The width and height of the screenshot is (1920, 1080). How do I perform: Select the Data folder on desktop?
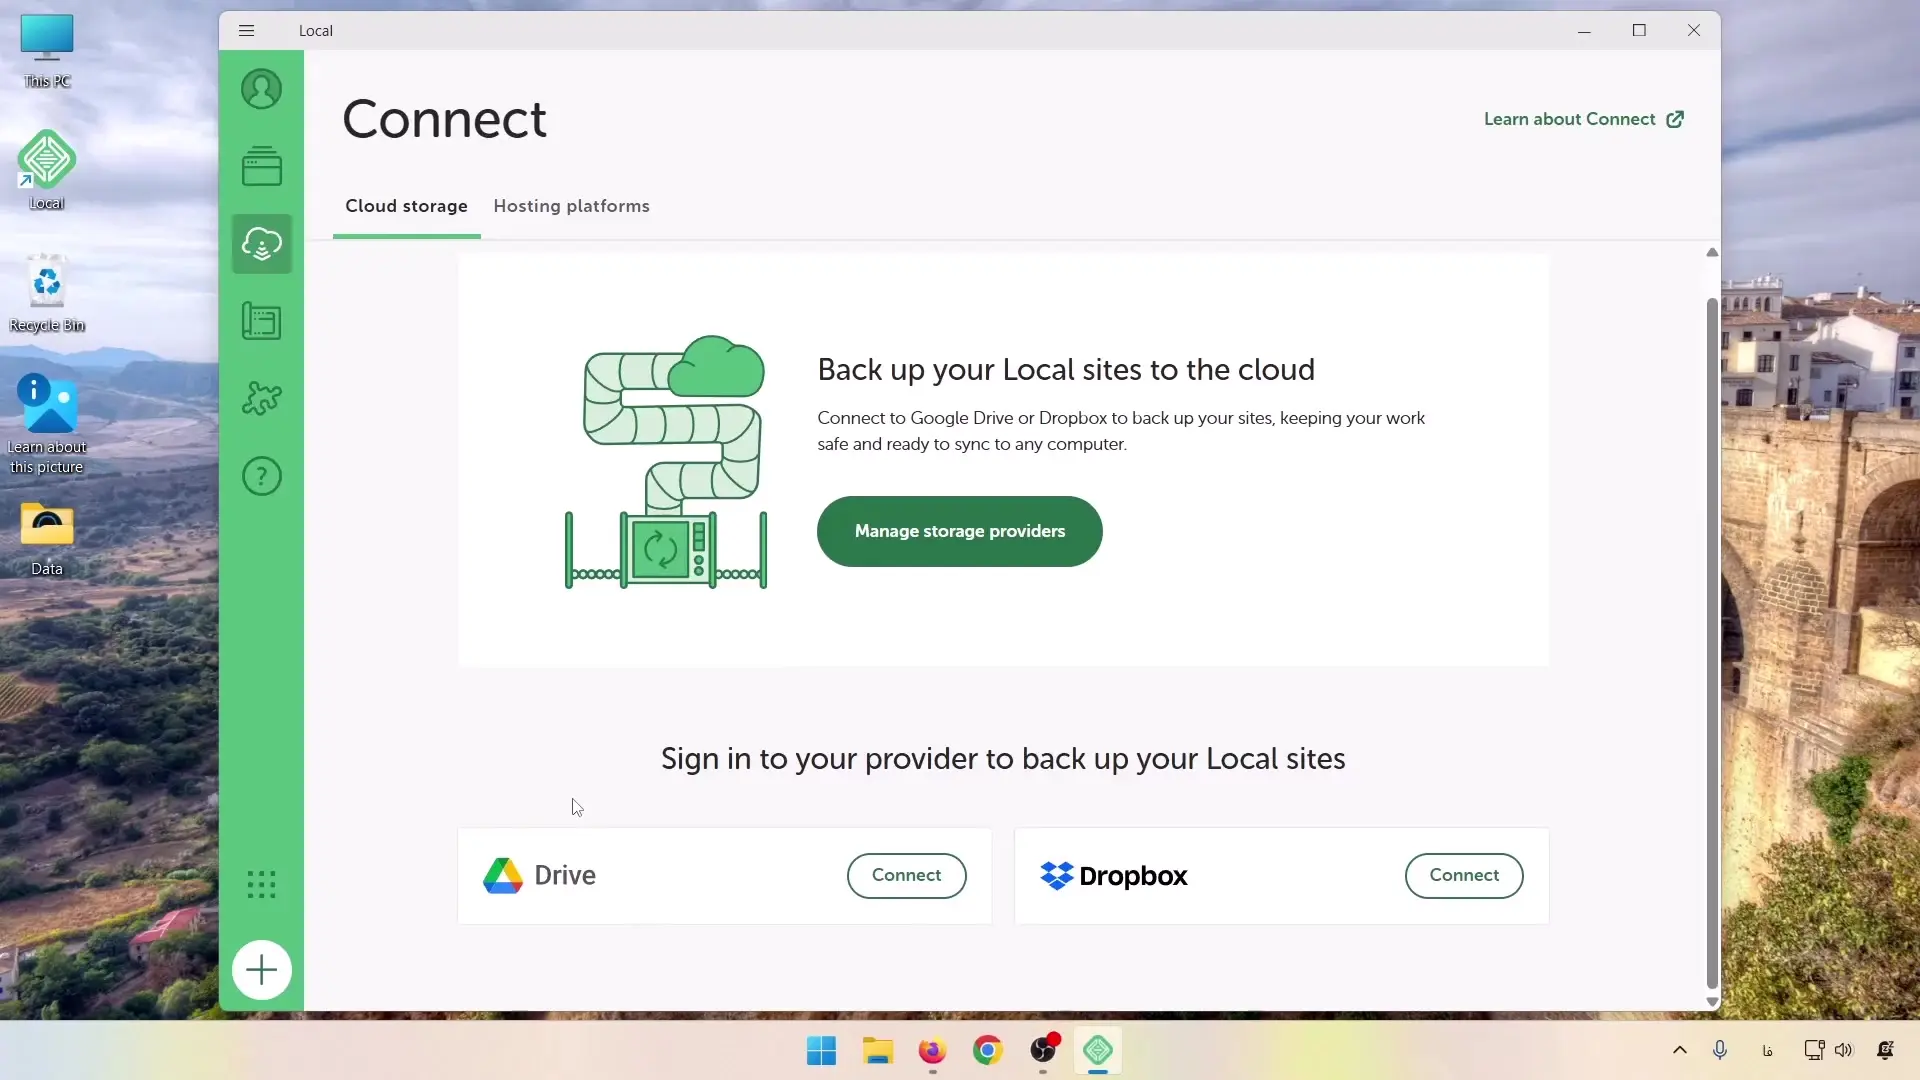pos(47,539)
